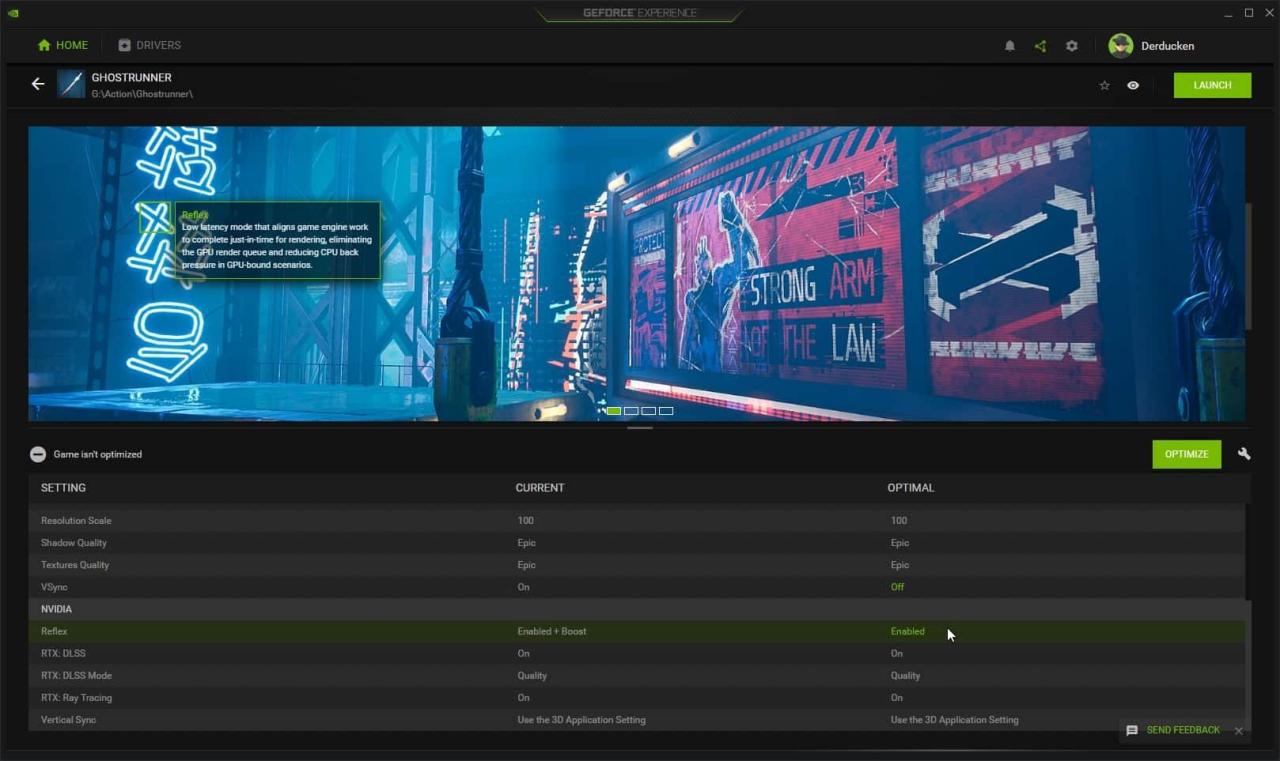Viewport: 1280px width, 761px height.
Task: Click the Game isn't optimized status text
Action: pos(98,454)
